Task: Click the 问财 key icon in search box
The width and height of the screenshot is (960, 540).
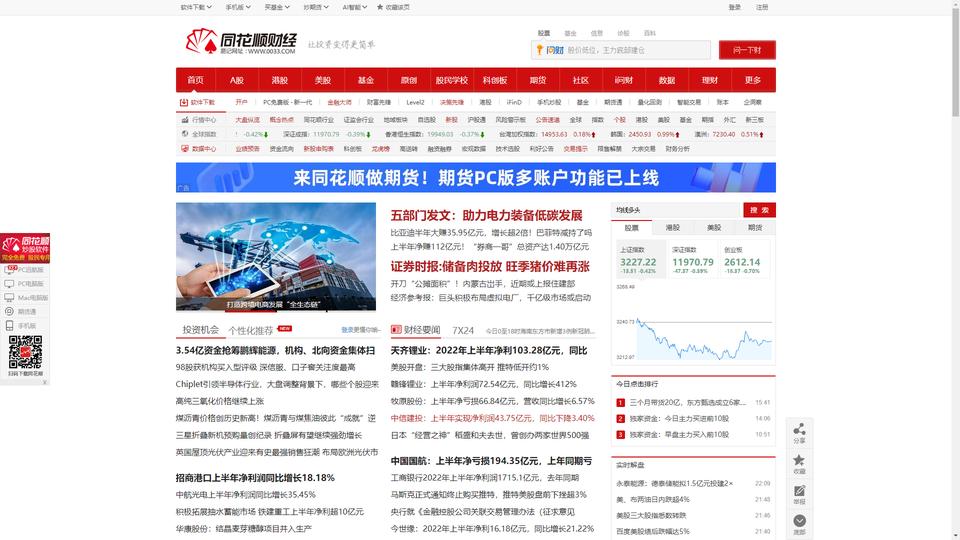Action: point(539,50)
